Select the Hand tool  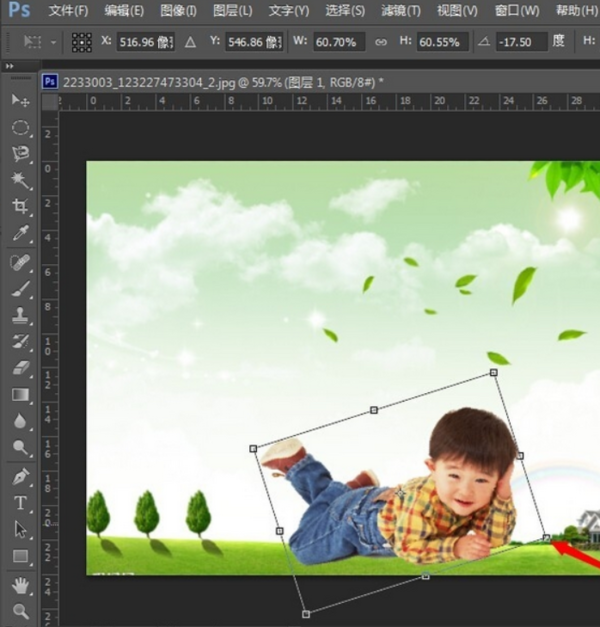20,584
